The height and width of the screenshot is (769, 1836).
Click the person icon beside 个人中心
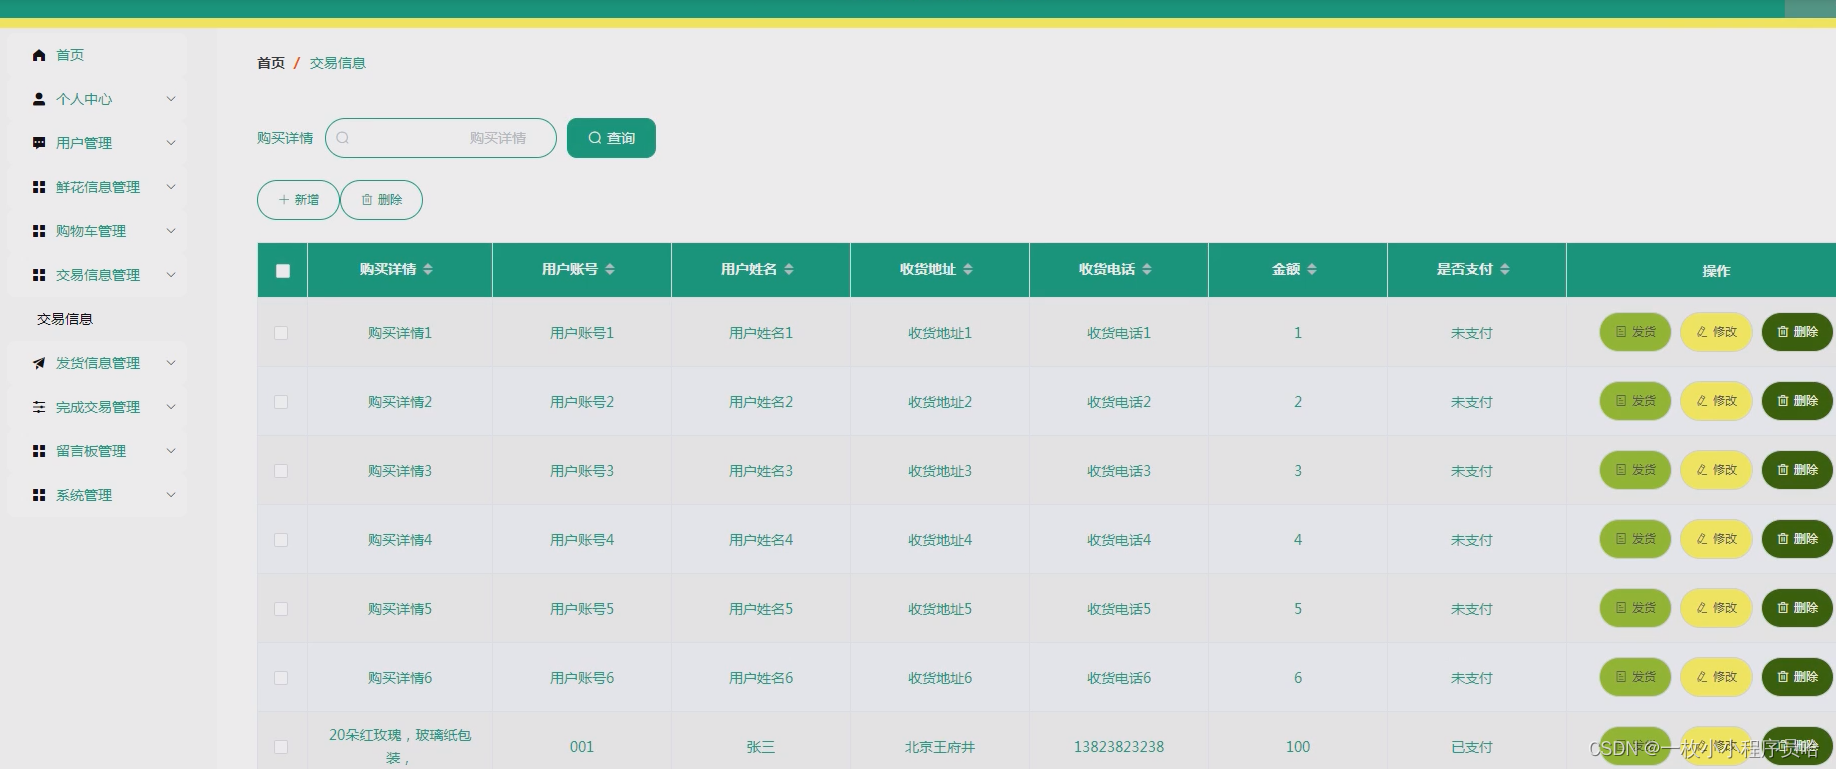[x=39, y=99]
